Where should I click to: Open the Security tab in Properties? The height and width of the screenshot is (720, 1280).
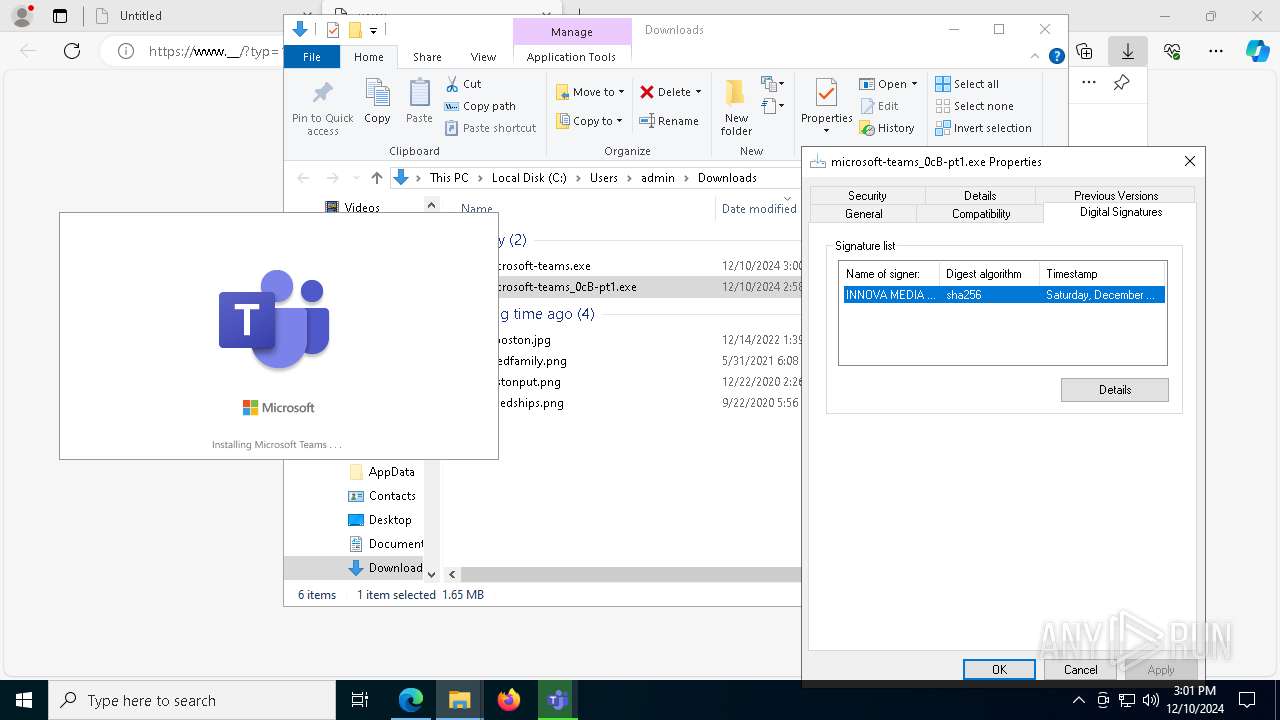[x=867, y=196]
